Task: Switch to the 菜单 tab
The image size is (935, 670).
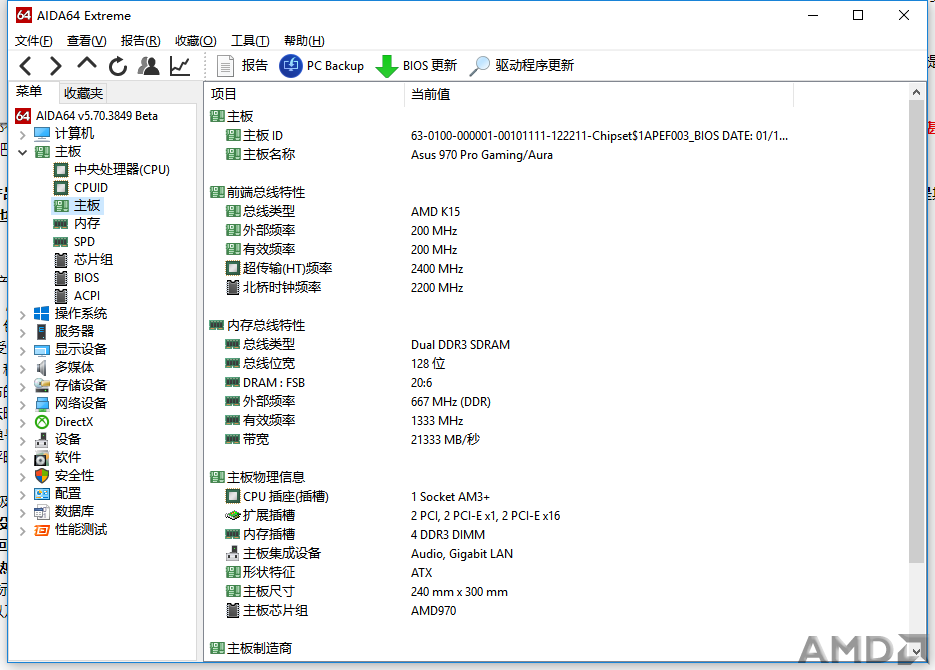Action: click(x=29, y=92)
